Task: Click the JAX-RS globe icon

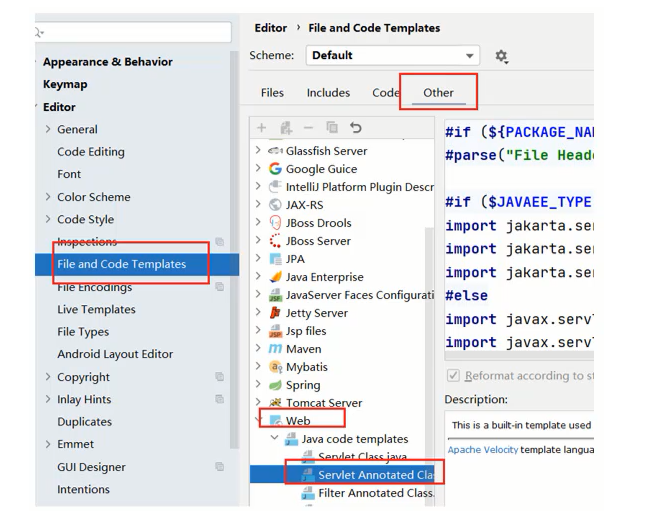Action: (x=275, y=205)
